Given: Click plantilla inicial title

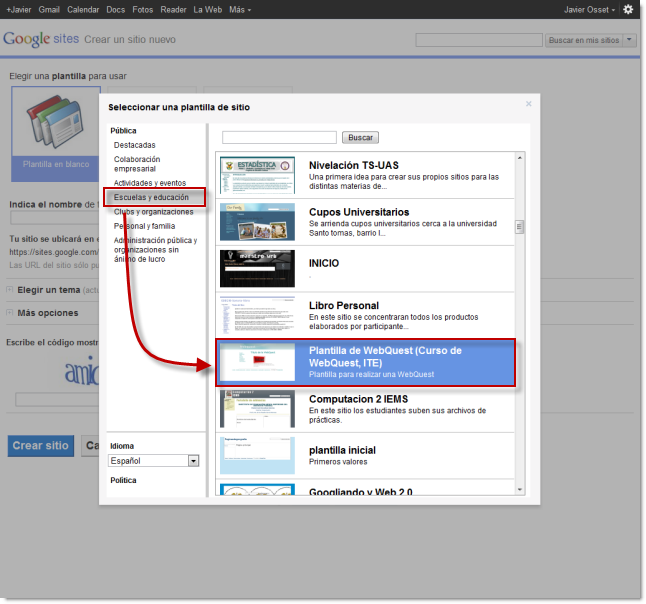Looking at the screenshot, I should pos(342,450).
